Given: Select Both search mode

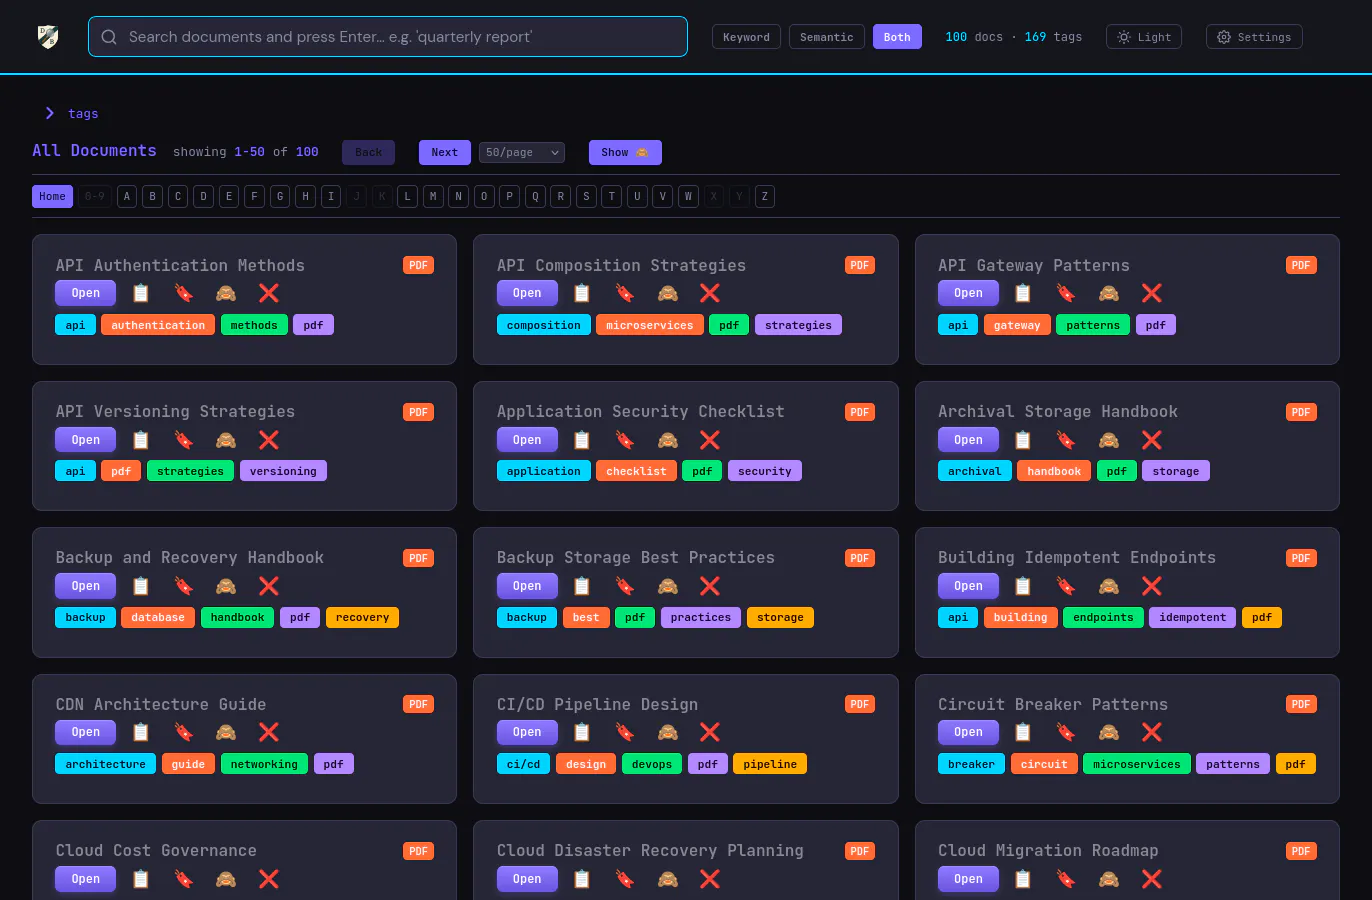Looking at the screenshot, I should [x=897, y=37].
